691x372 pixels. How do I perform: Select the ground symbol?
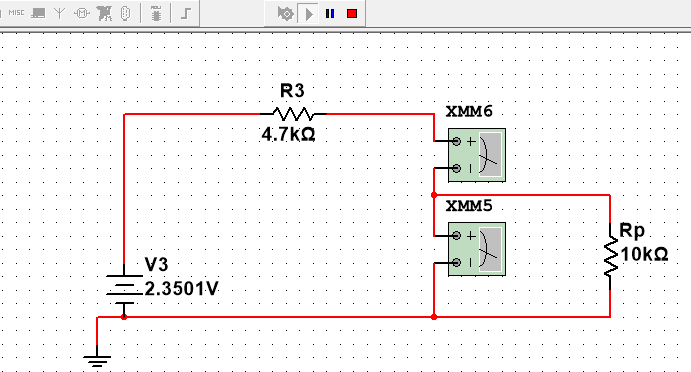pos(97,356)
